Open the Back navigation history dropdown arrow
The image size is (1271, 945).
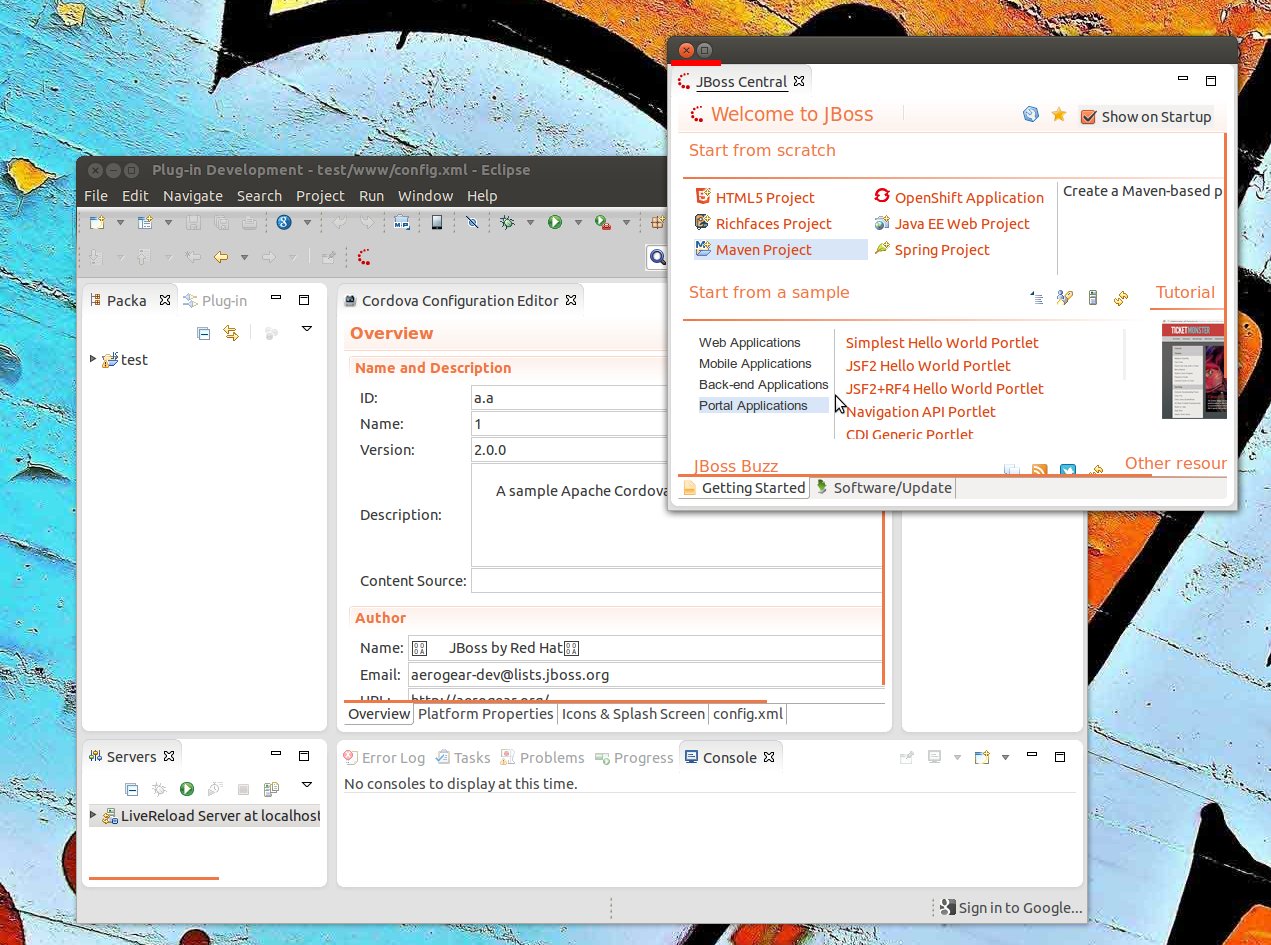[x=243, y=257]
